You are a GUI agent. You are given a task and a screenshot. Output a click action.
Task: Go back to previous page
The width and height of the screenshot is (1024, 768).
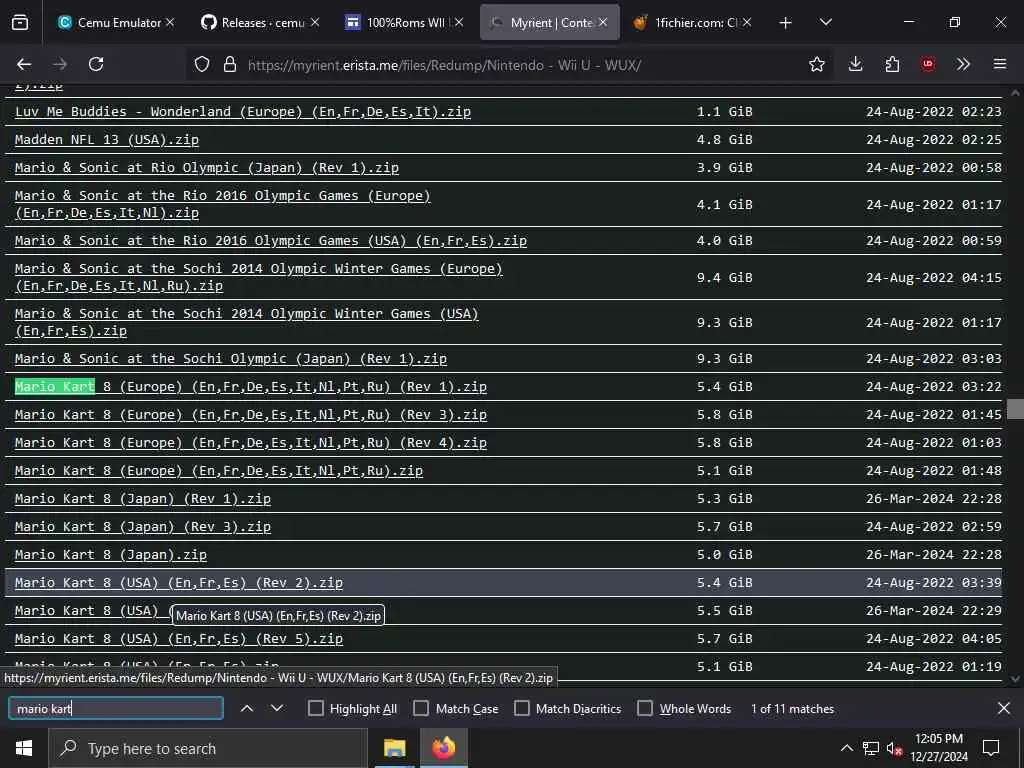[24, 64]
